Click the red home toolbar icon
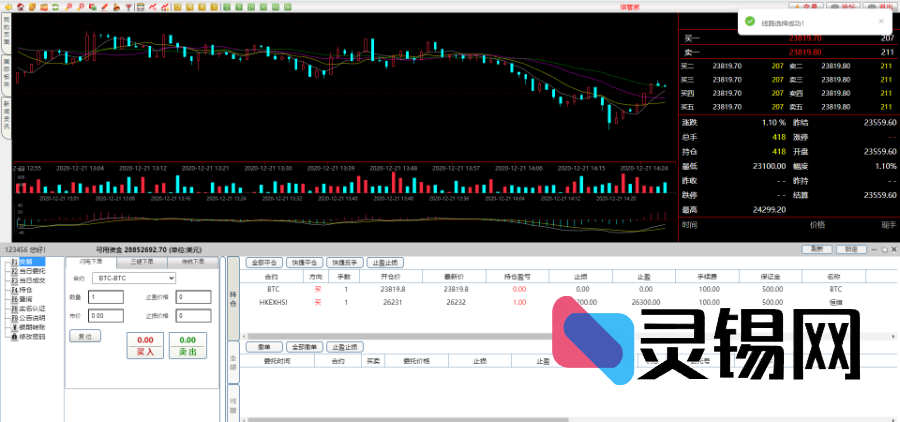 pos(21,7)
